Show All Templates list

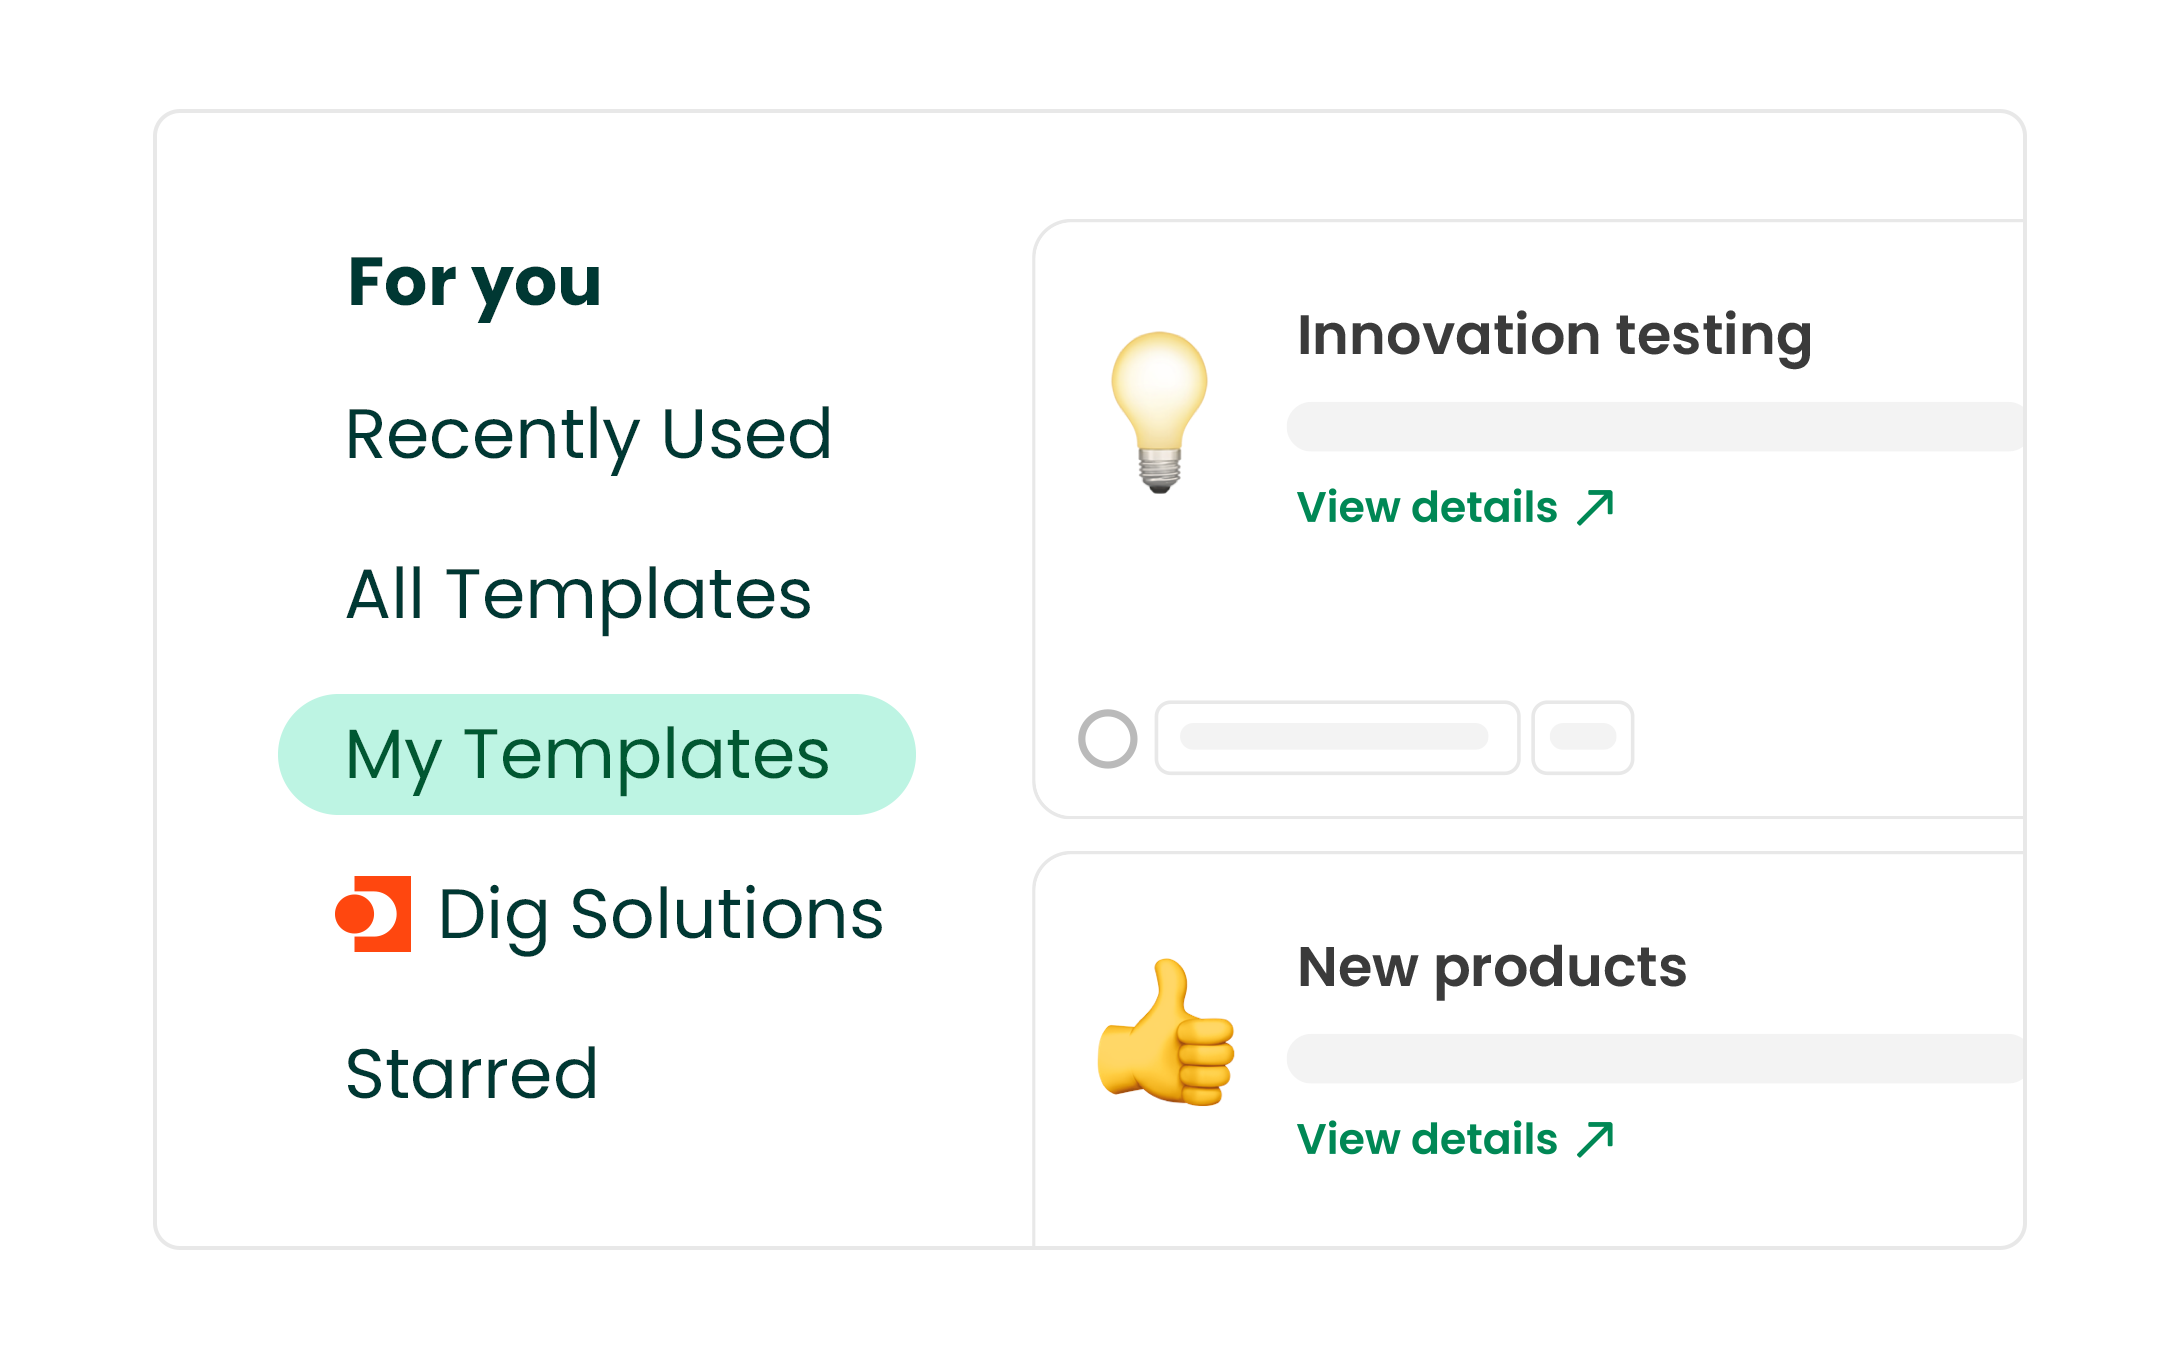coord(578,595)
